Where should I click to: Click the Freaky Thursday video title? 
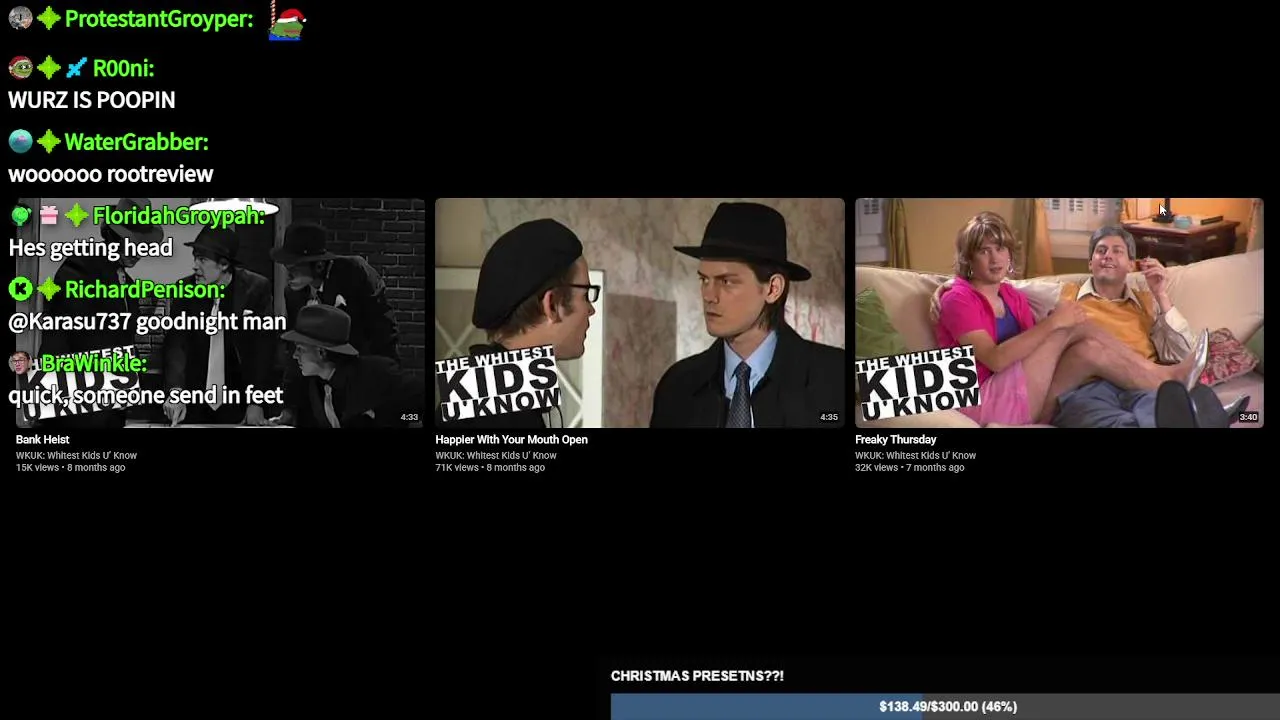point(895,439)
